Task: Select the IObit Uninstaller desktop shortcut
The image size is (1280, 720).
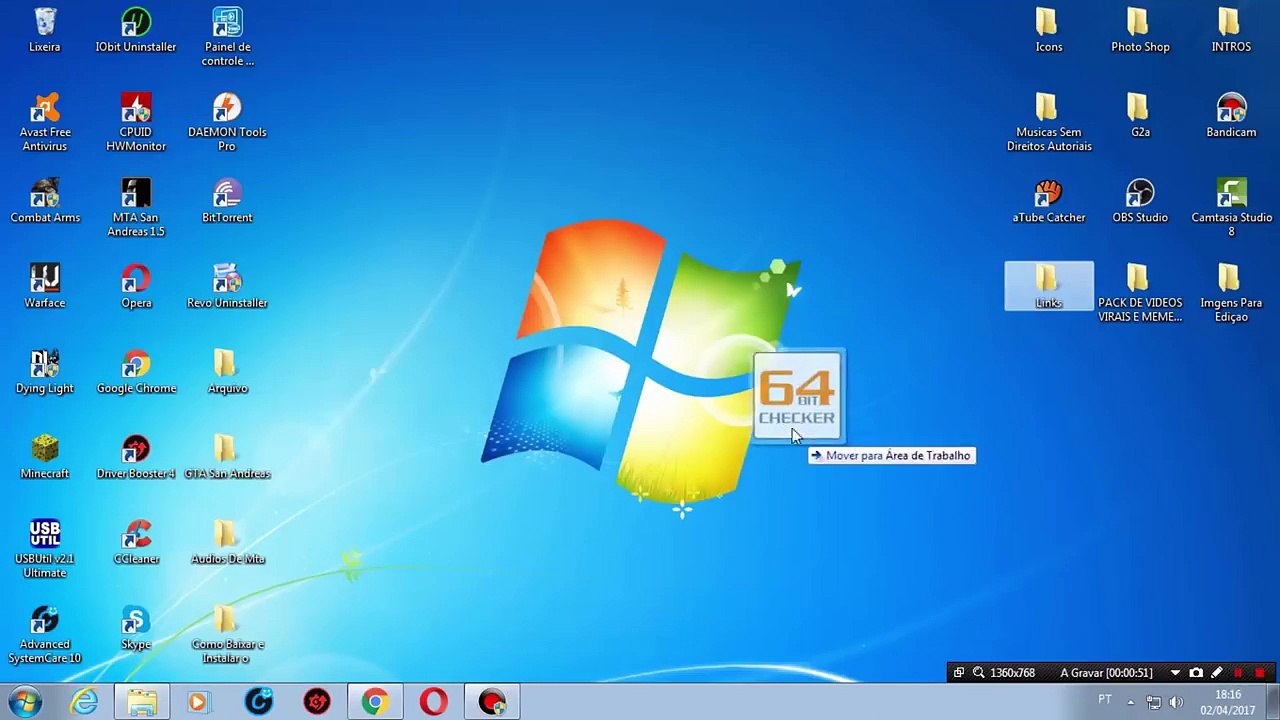Action: click(x=136, y=30)
